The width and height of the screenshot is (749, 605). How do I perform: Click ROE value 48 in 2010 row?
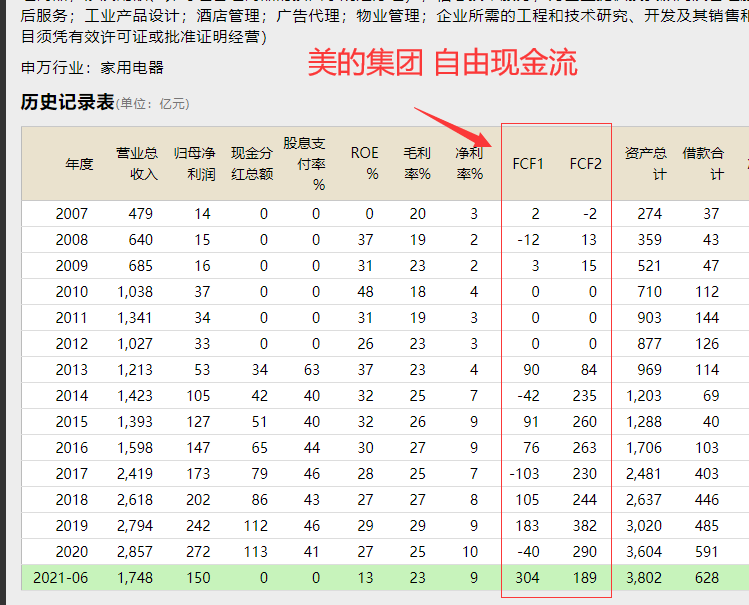point(365,292)
